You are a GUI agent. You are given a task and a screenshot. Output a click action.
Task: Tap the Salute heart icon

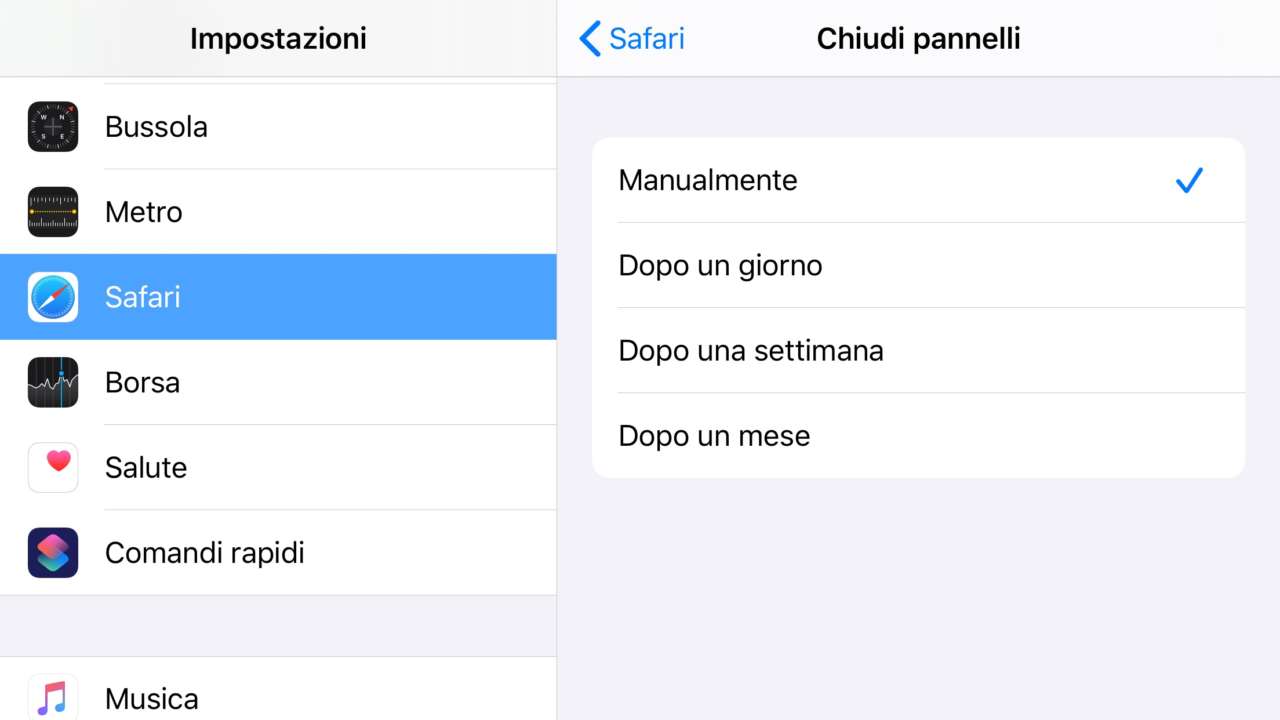pyautogui.click(x=53, y=467)
